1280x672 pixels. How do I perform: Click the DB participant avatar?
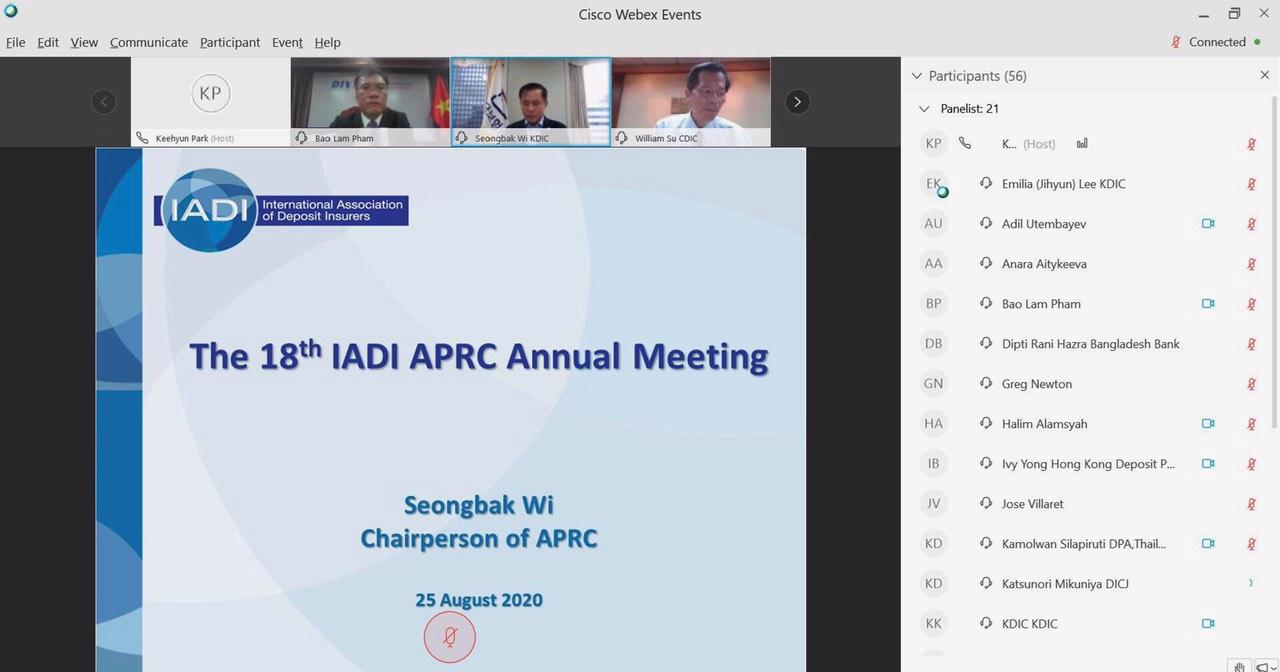pos(933,344)
